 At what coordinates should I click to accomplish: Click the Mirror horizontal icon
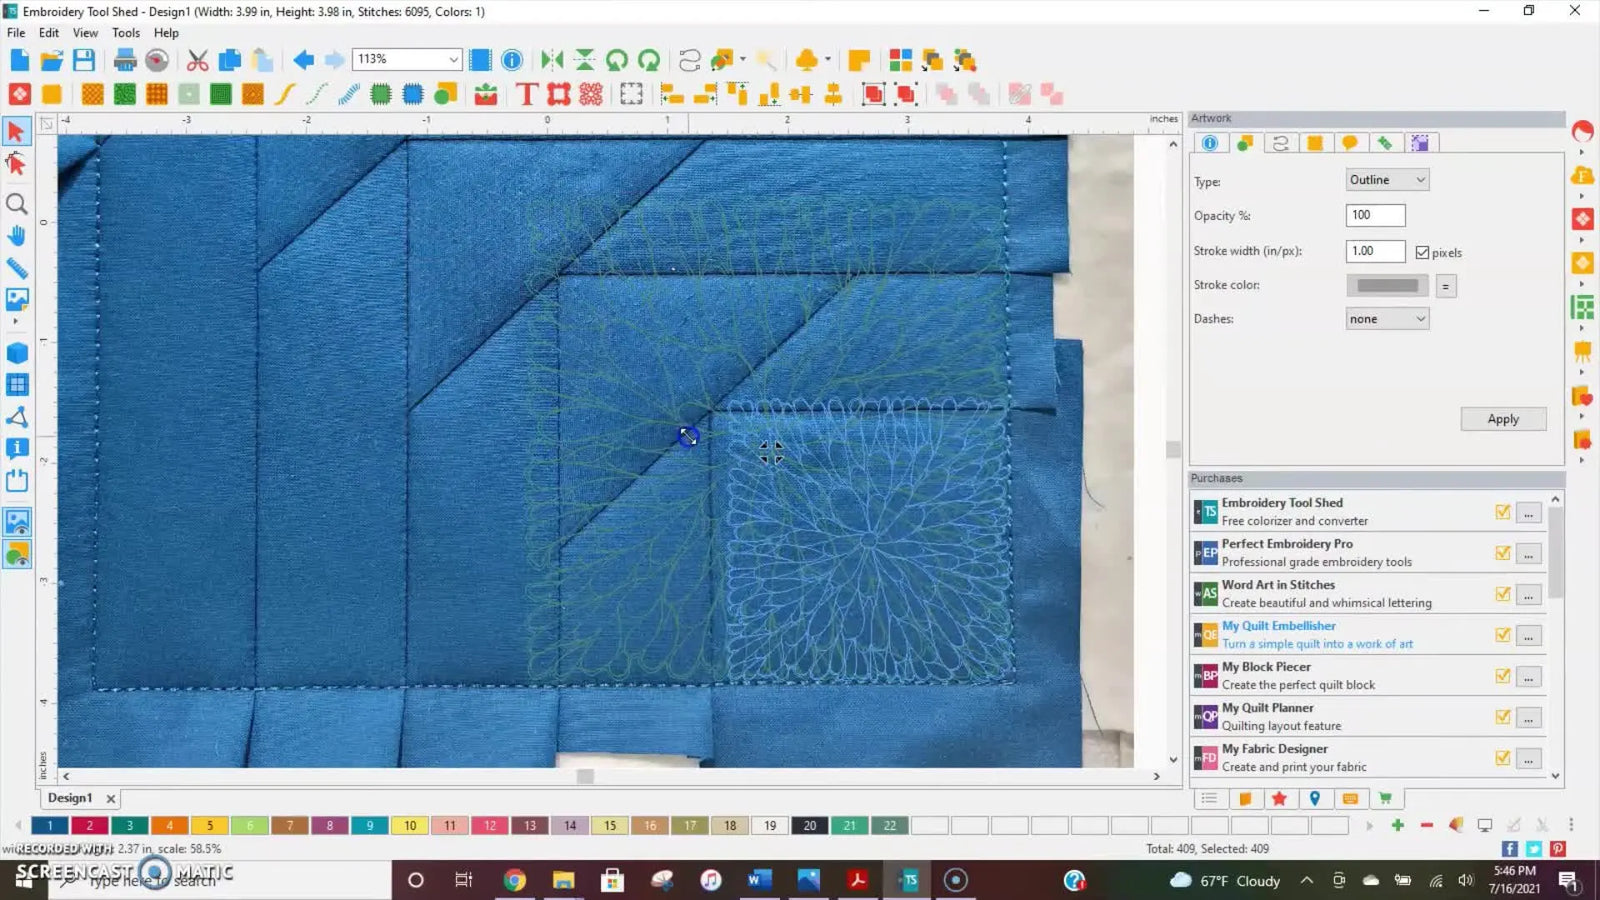[x=551, y=60]
